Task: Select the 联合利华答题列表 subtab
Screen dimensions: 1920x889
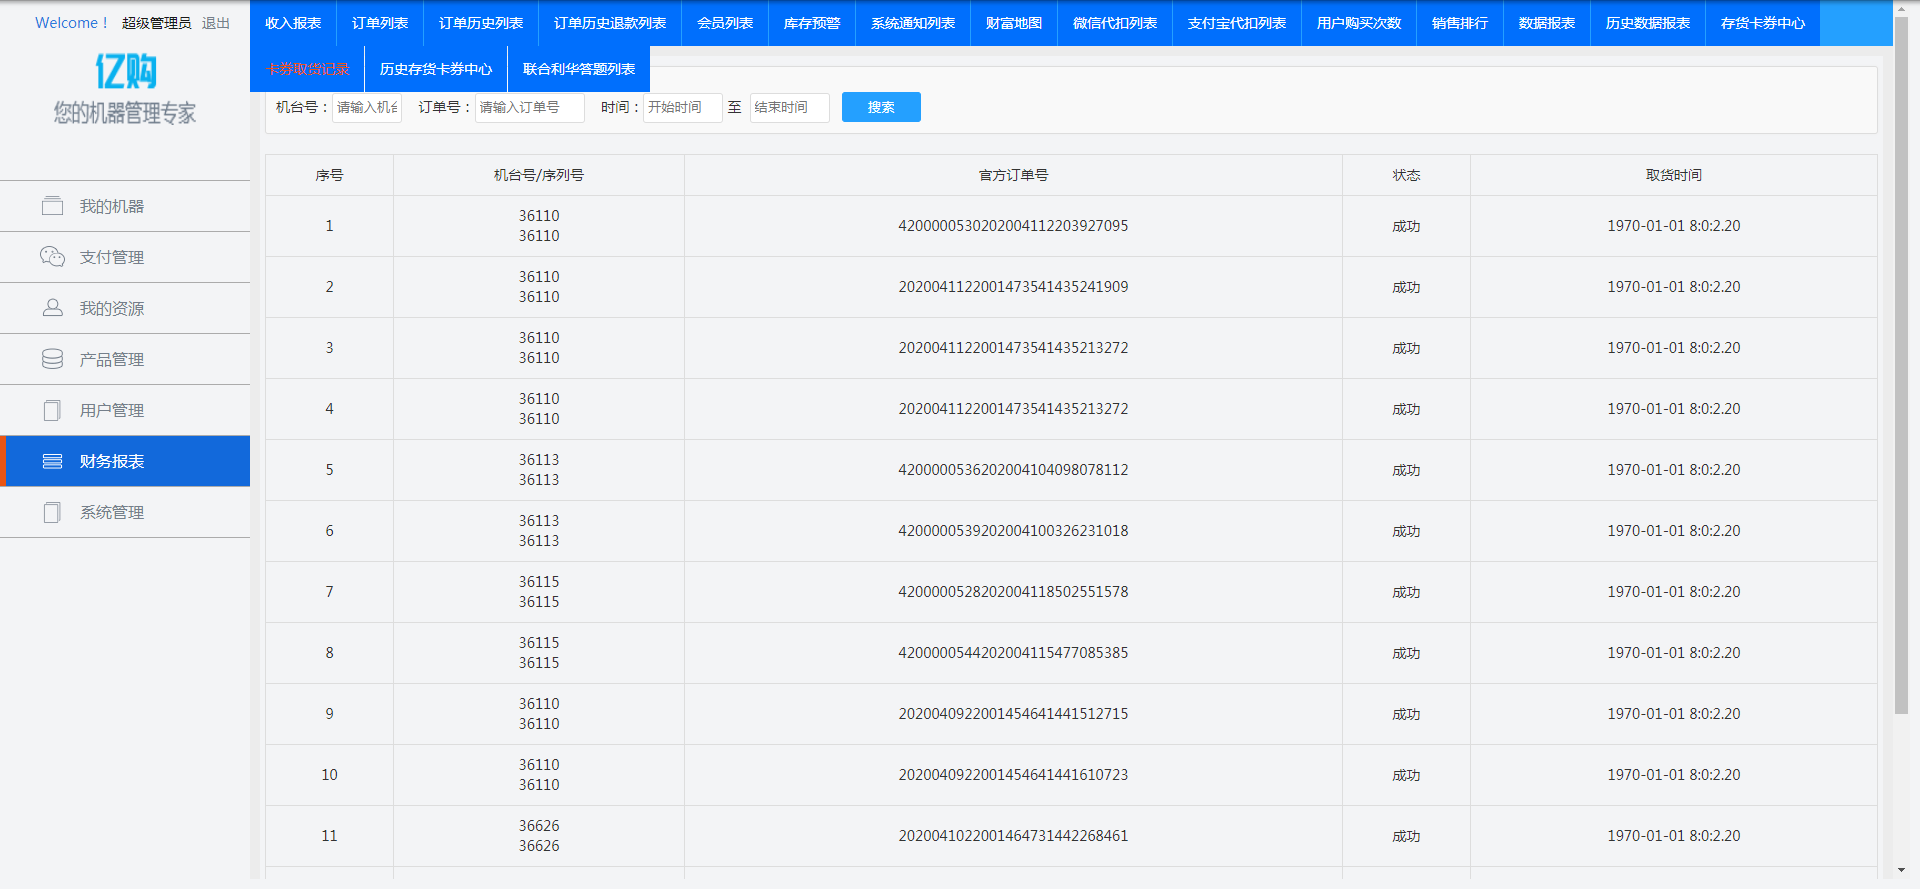Action: pos(579,69)
